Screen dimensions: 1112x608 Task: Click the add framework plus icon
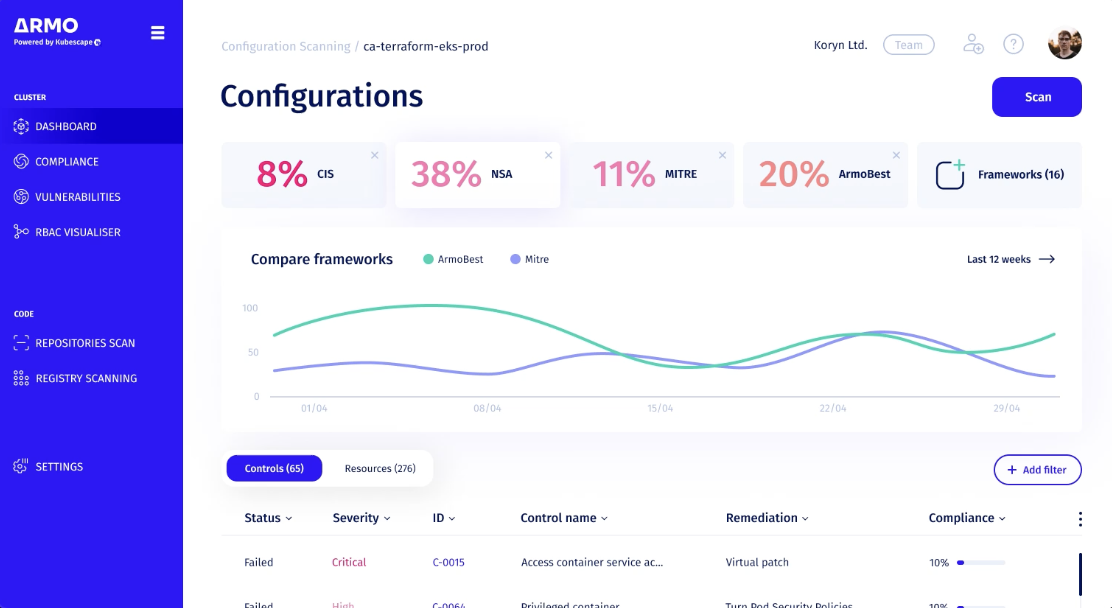[x=950, y=175]
